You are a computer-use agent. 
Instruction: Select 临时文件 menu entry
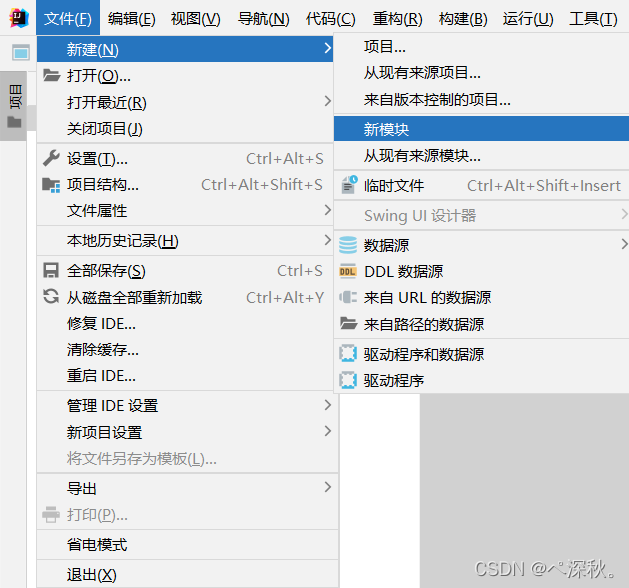[481, 185]
